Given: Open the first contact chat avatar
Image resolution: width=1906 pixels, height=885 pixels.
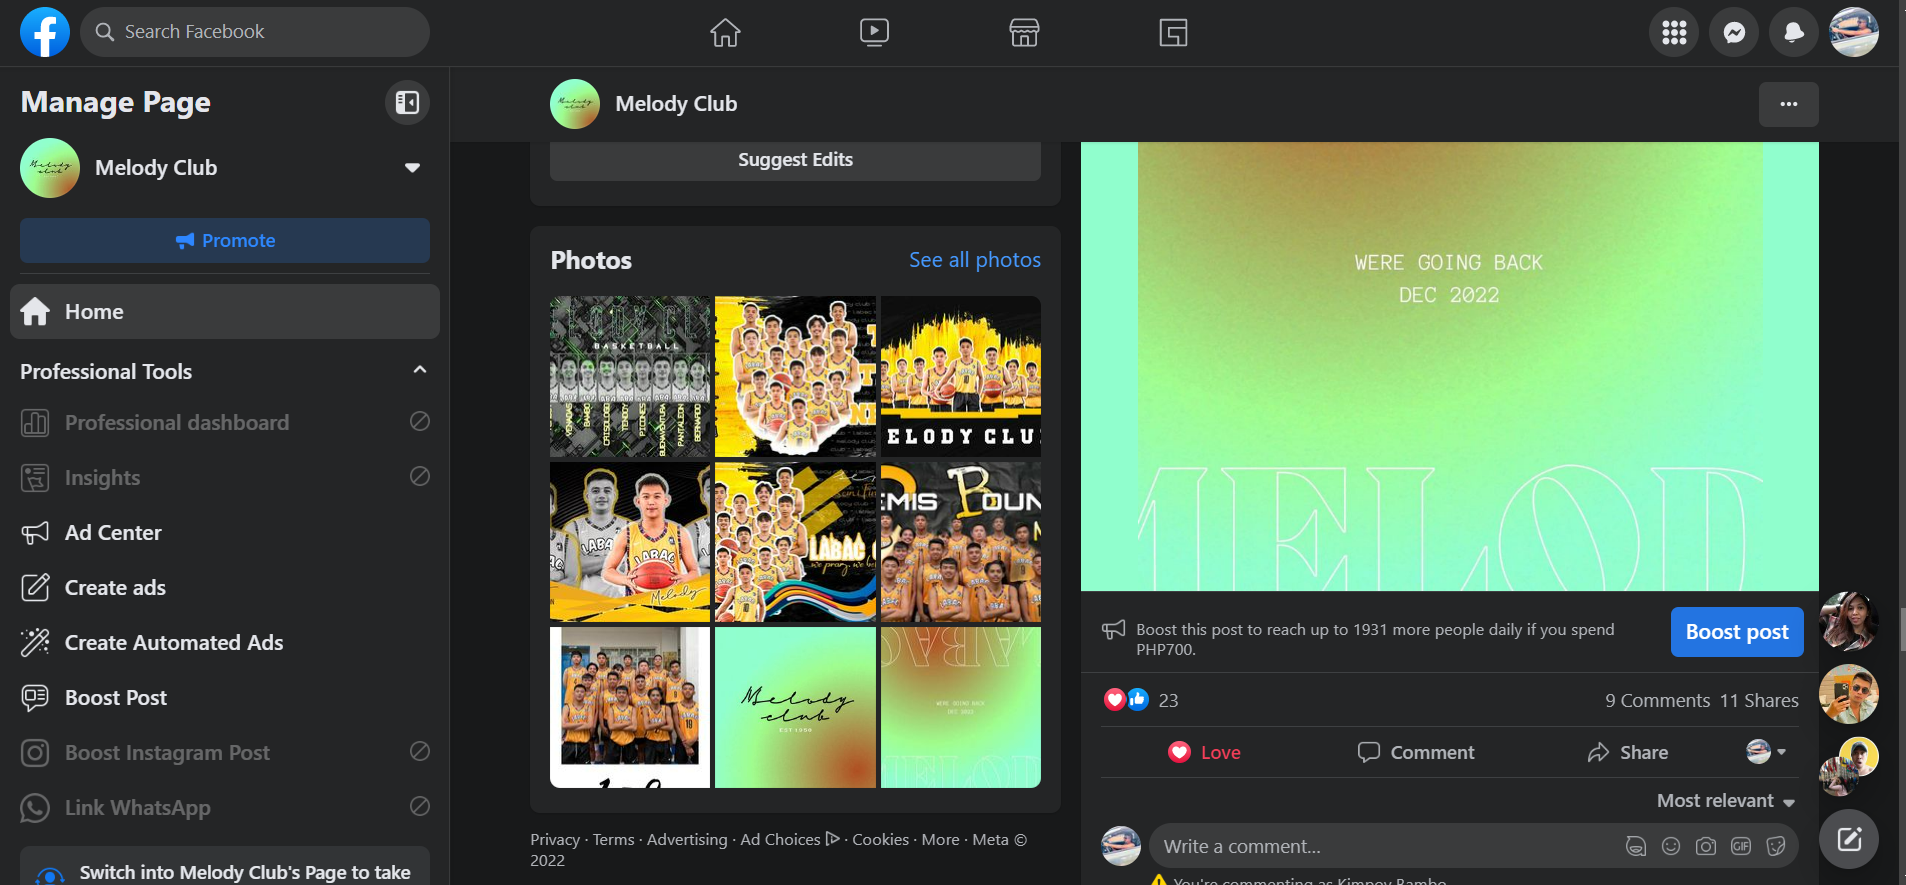Looking at the screenshot, I should [1849, 620].
